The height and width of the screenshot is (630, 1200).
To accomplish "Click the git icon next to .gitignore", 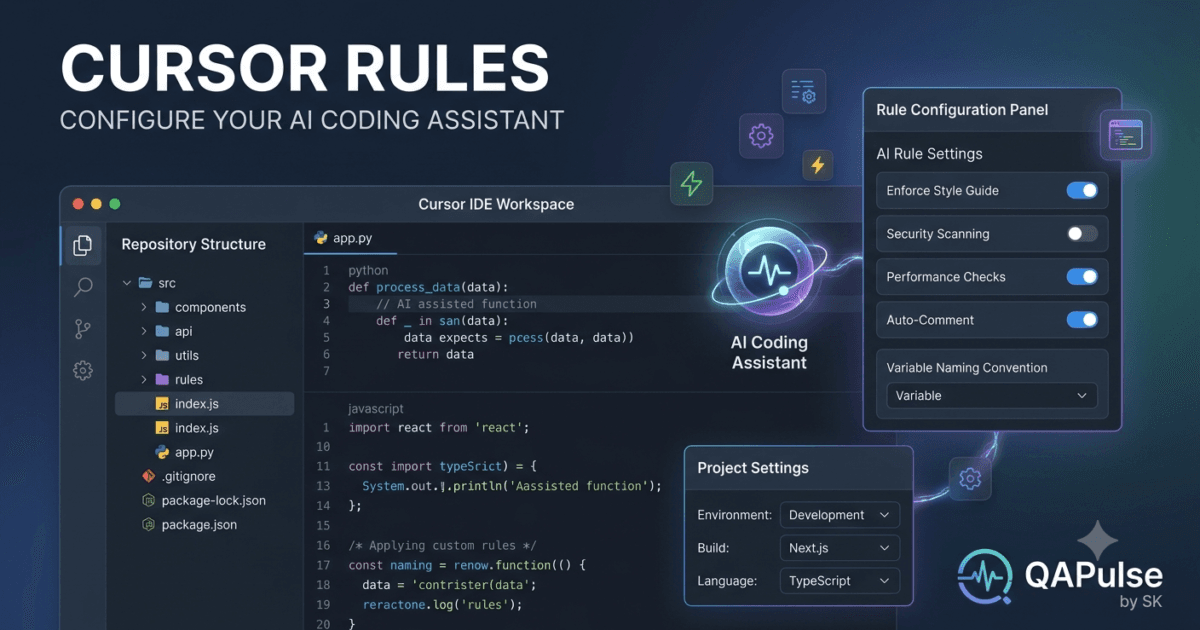I will click(149, 476).
